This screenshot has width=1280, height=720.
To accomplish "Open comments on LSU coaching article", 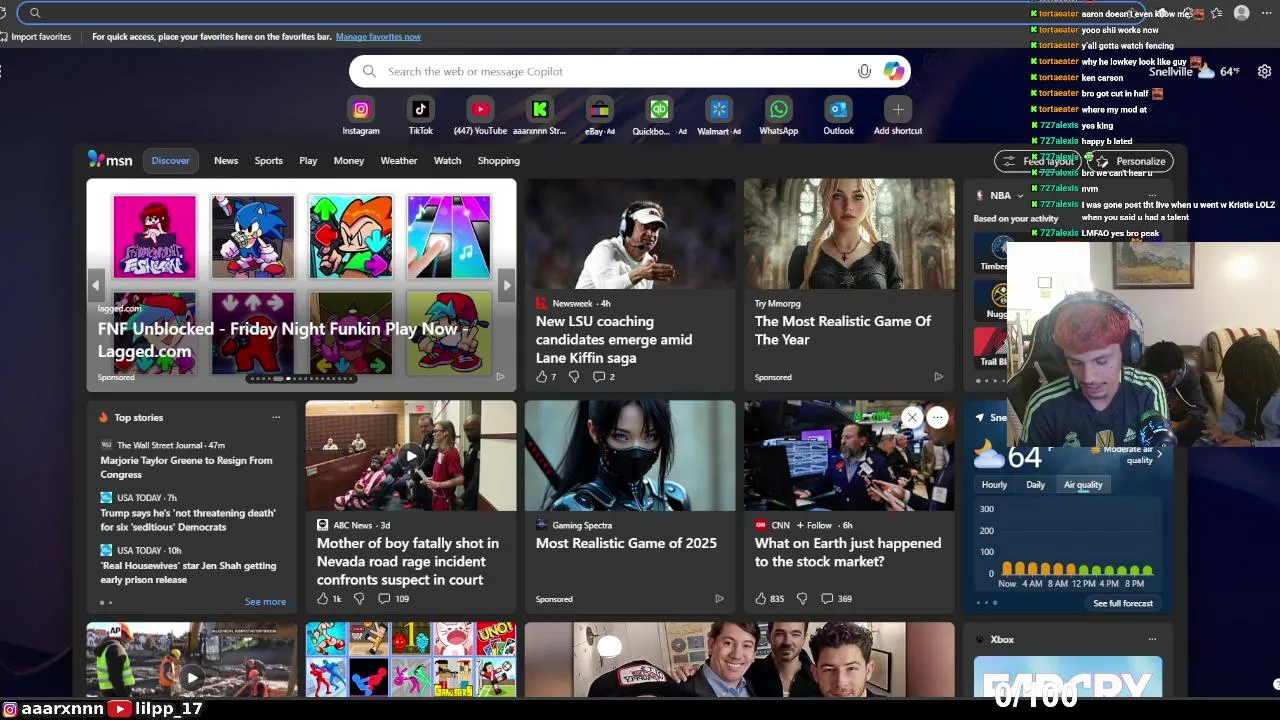I will pyautogui.click(x=604, y=377).
